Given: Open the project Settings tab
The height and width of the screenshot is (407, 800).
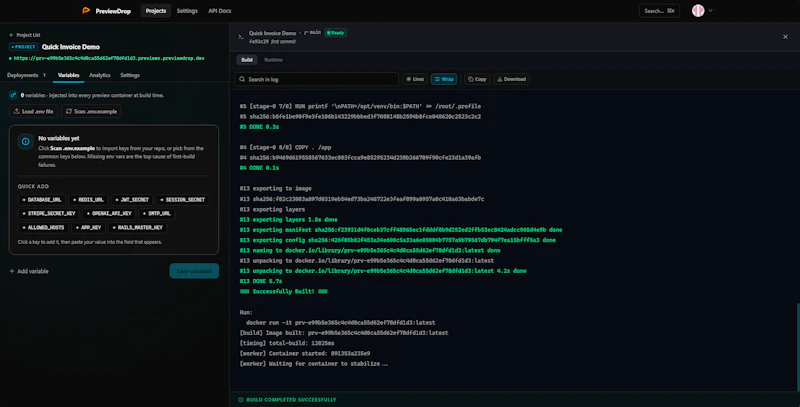Looking at the screenshot, I should [x=130, y=75].
